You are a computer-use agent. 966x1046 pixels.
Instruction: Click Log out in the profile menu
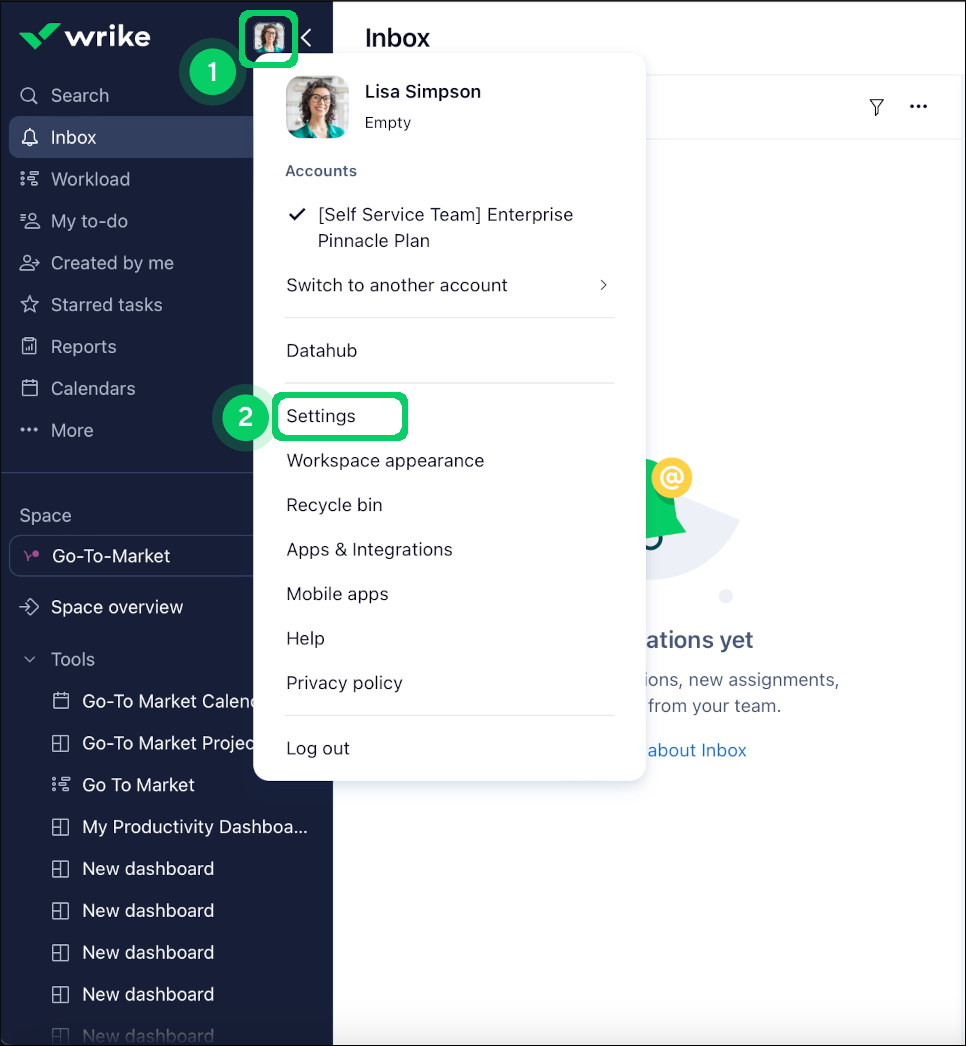[x=317, y=747]
